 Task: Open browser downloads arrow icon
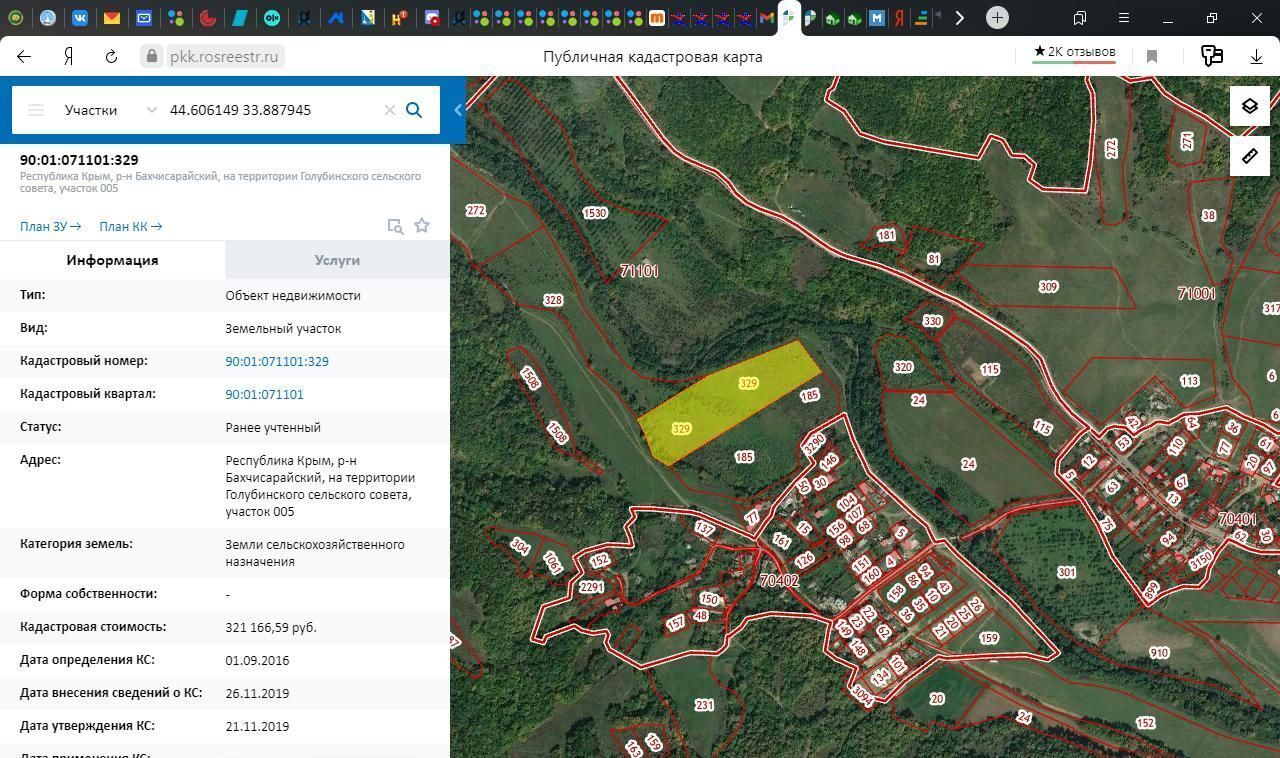coord(1257,57)
